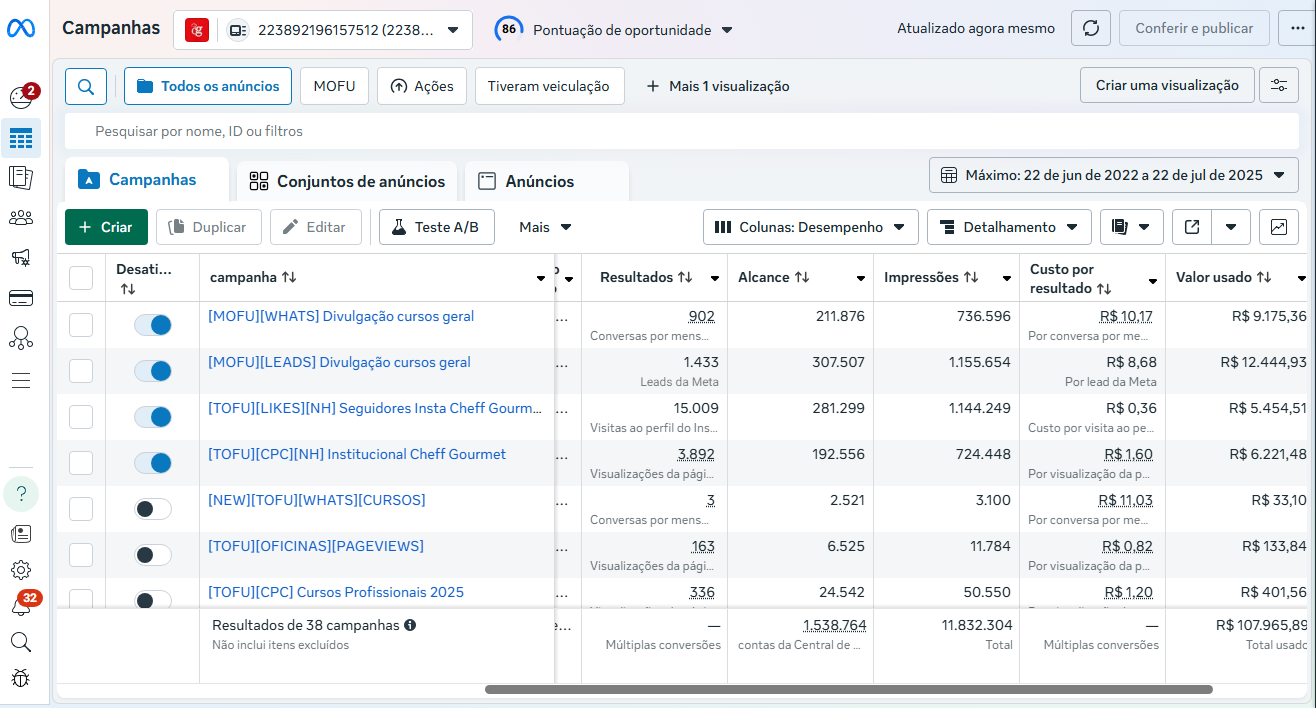Expand the Colunas: Desempenho dropdown
The height and width of the screenshot is (708, 1316).
(810, 227)
